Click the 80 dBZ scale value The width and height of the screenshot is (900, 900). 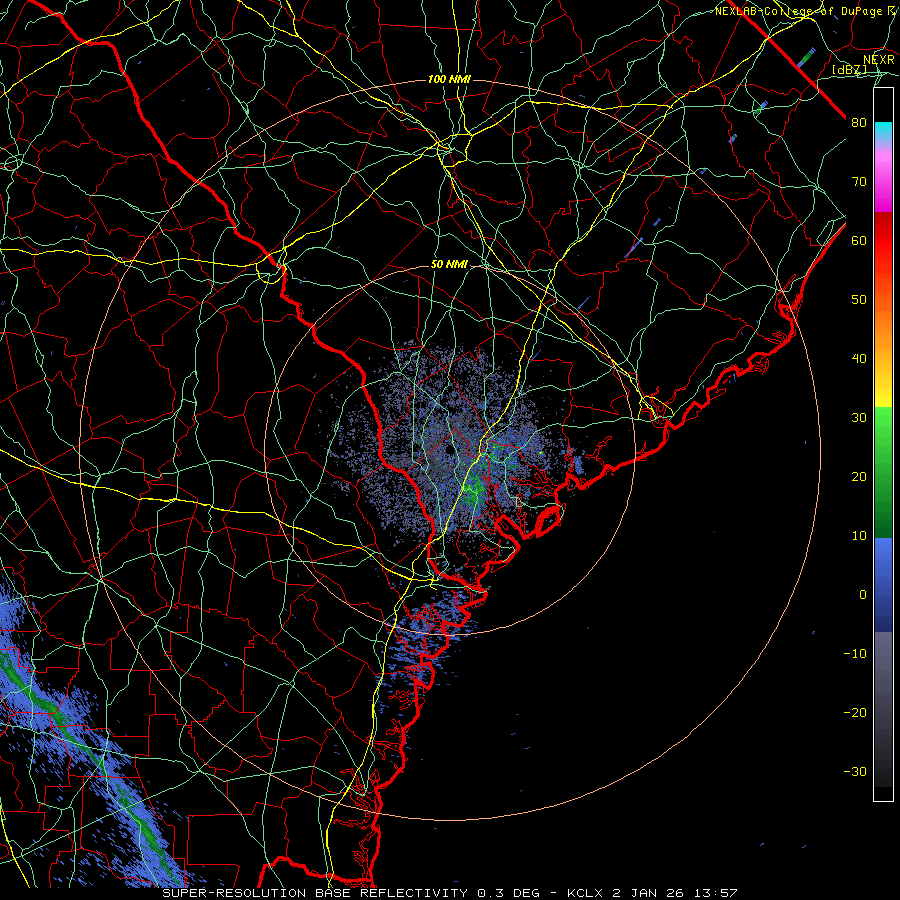pyautogui.click(x=859, y=123)
